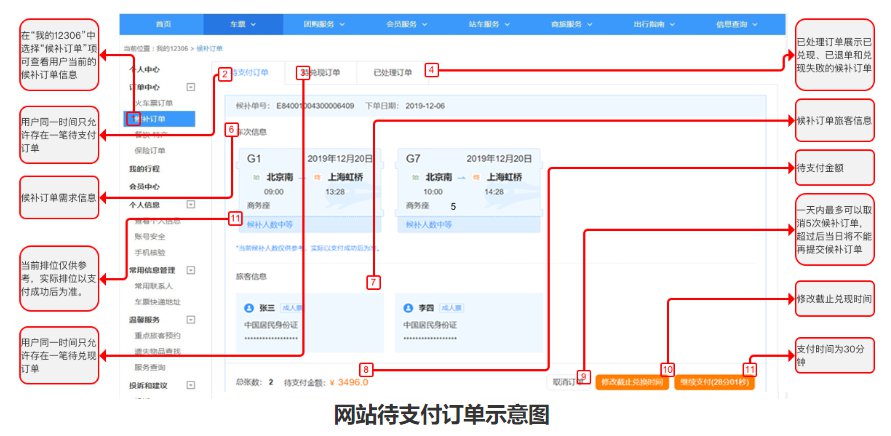The image size is (891, 436).
Task: Open the 站车服务 navigation dropdown
Action: (489, 24)
